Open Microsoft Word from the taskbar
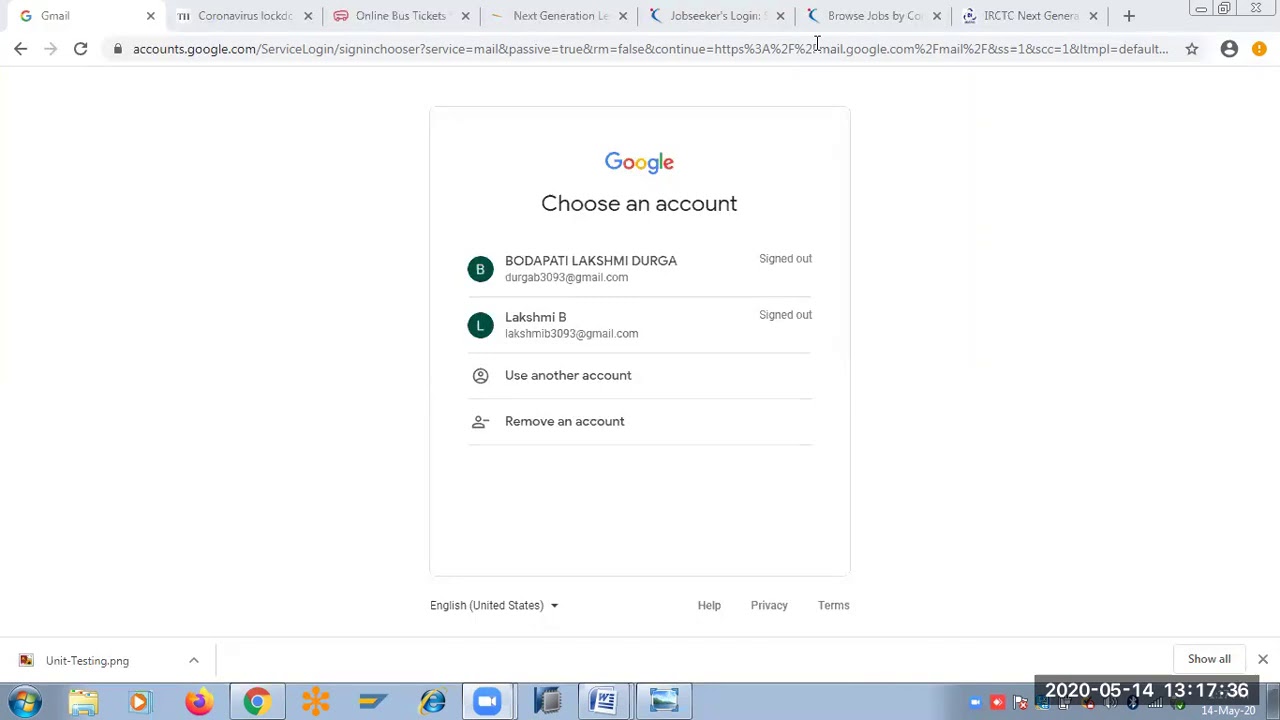 click(604, 701)
